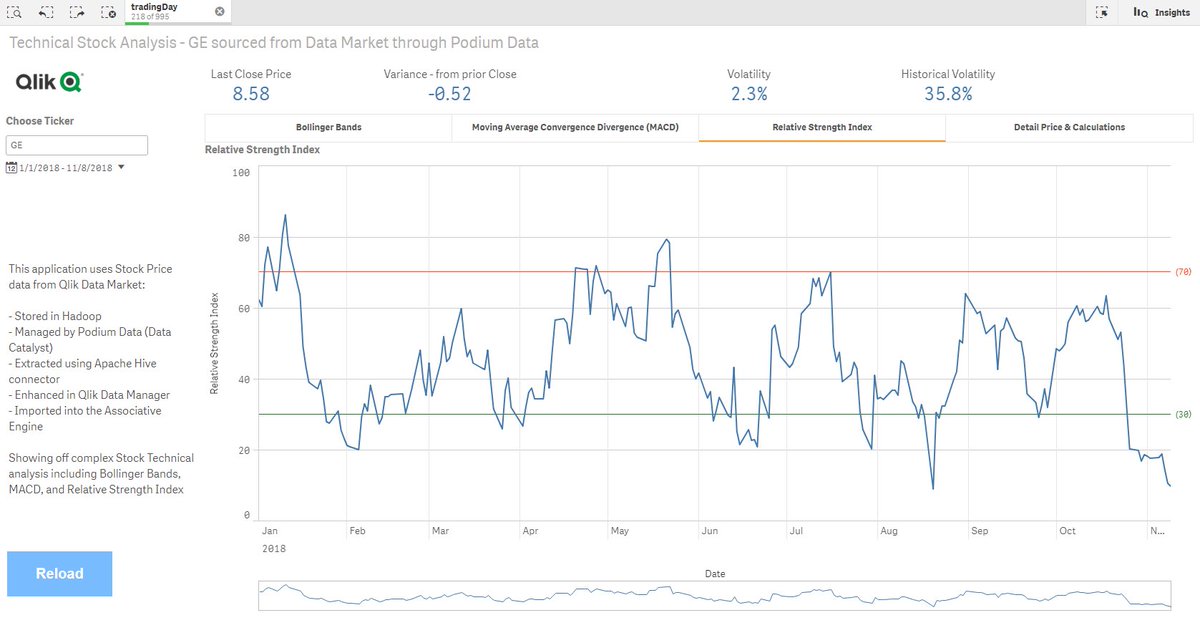Click the mini chart date range slider
Image resolution: width=1200 pixels, height=643 pixels.
click(714, 596)
